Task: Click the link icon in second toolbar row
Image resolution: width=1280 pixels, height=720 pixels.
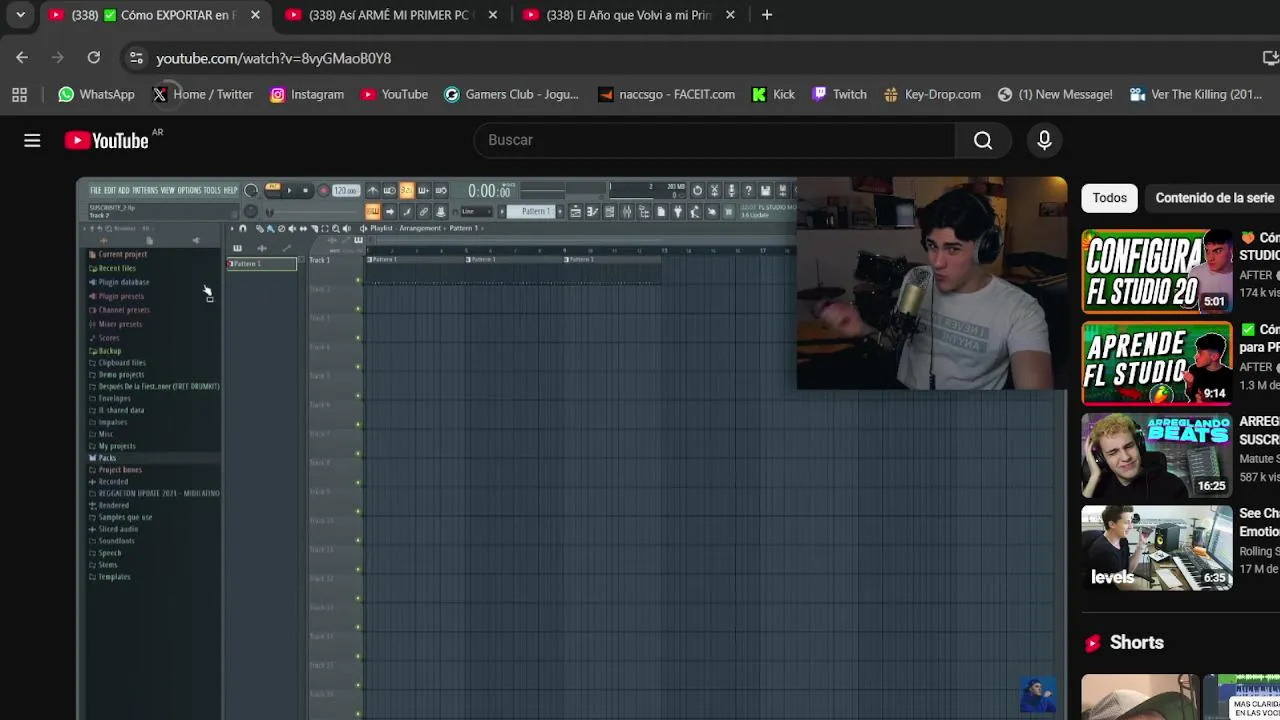Action: 424,212
